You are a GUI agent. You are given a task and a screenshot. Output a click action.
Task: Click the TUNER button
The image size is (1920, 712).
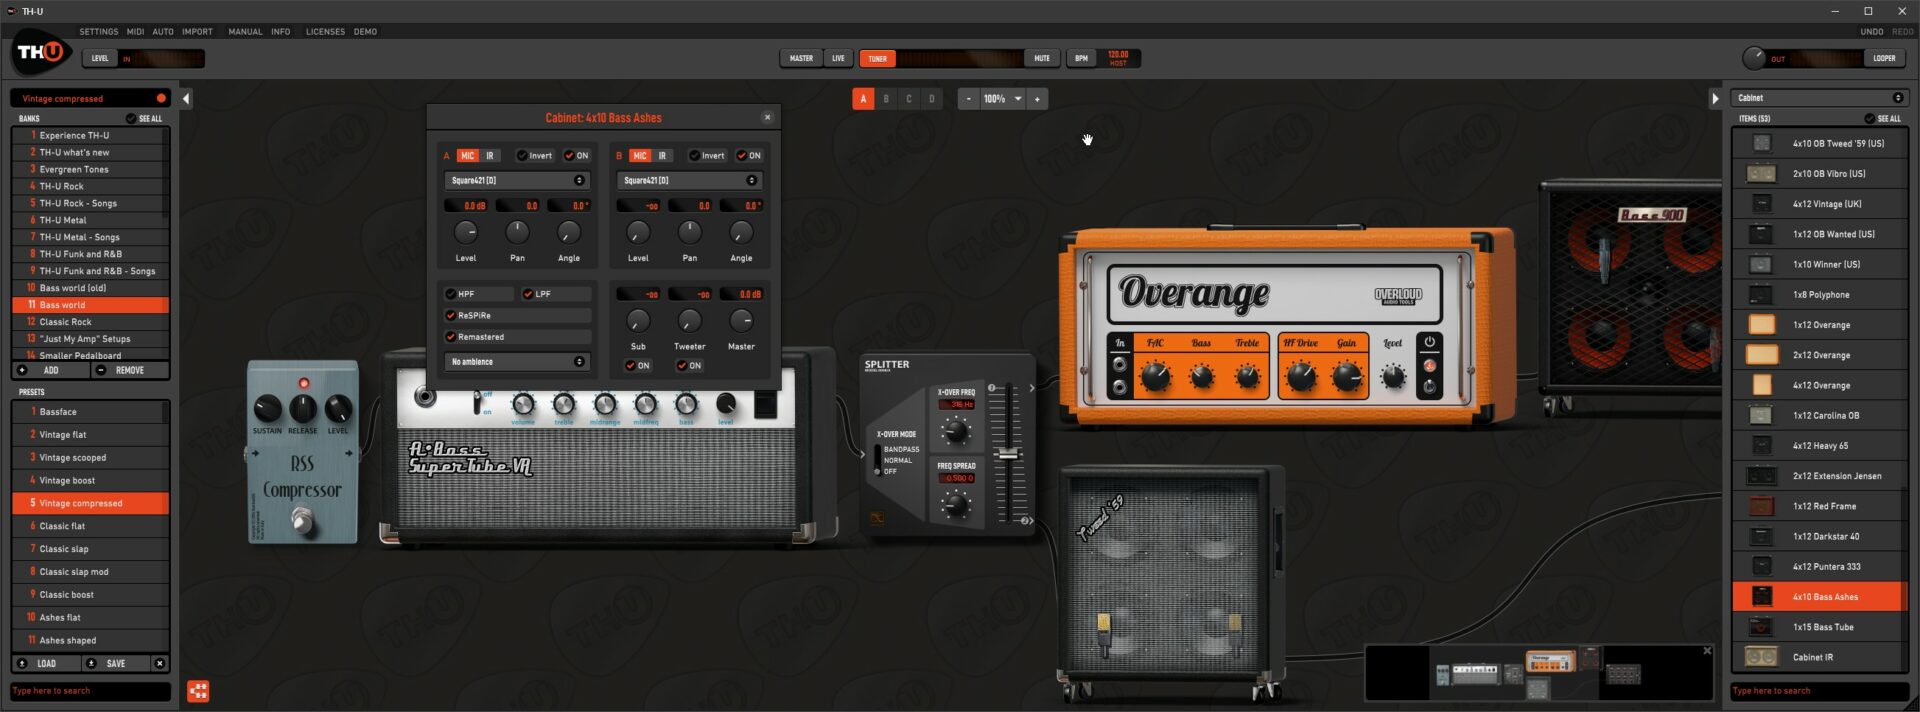877,58
